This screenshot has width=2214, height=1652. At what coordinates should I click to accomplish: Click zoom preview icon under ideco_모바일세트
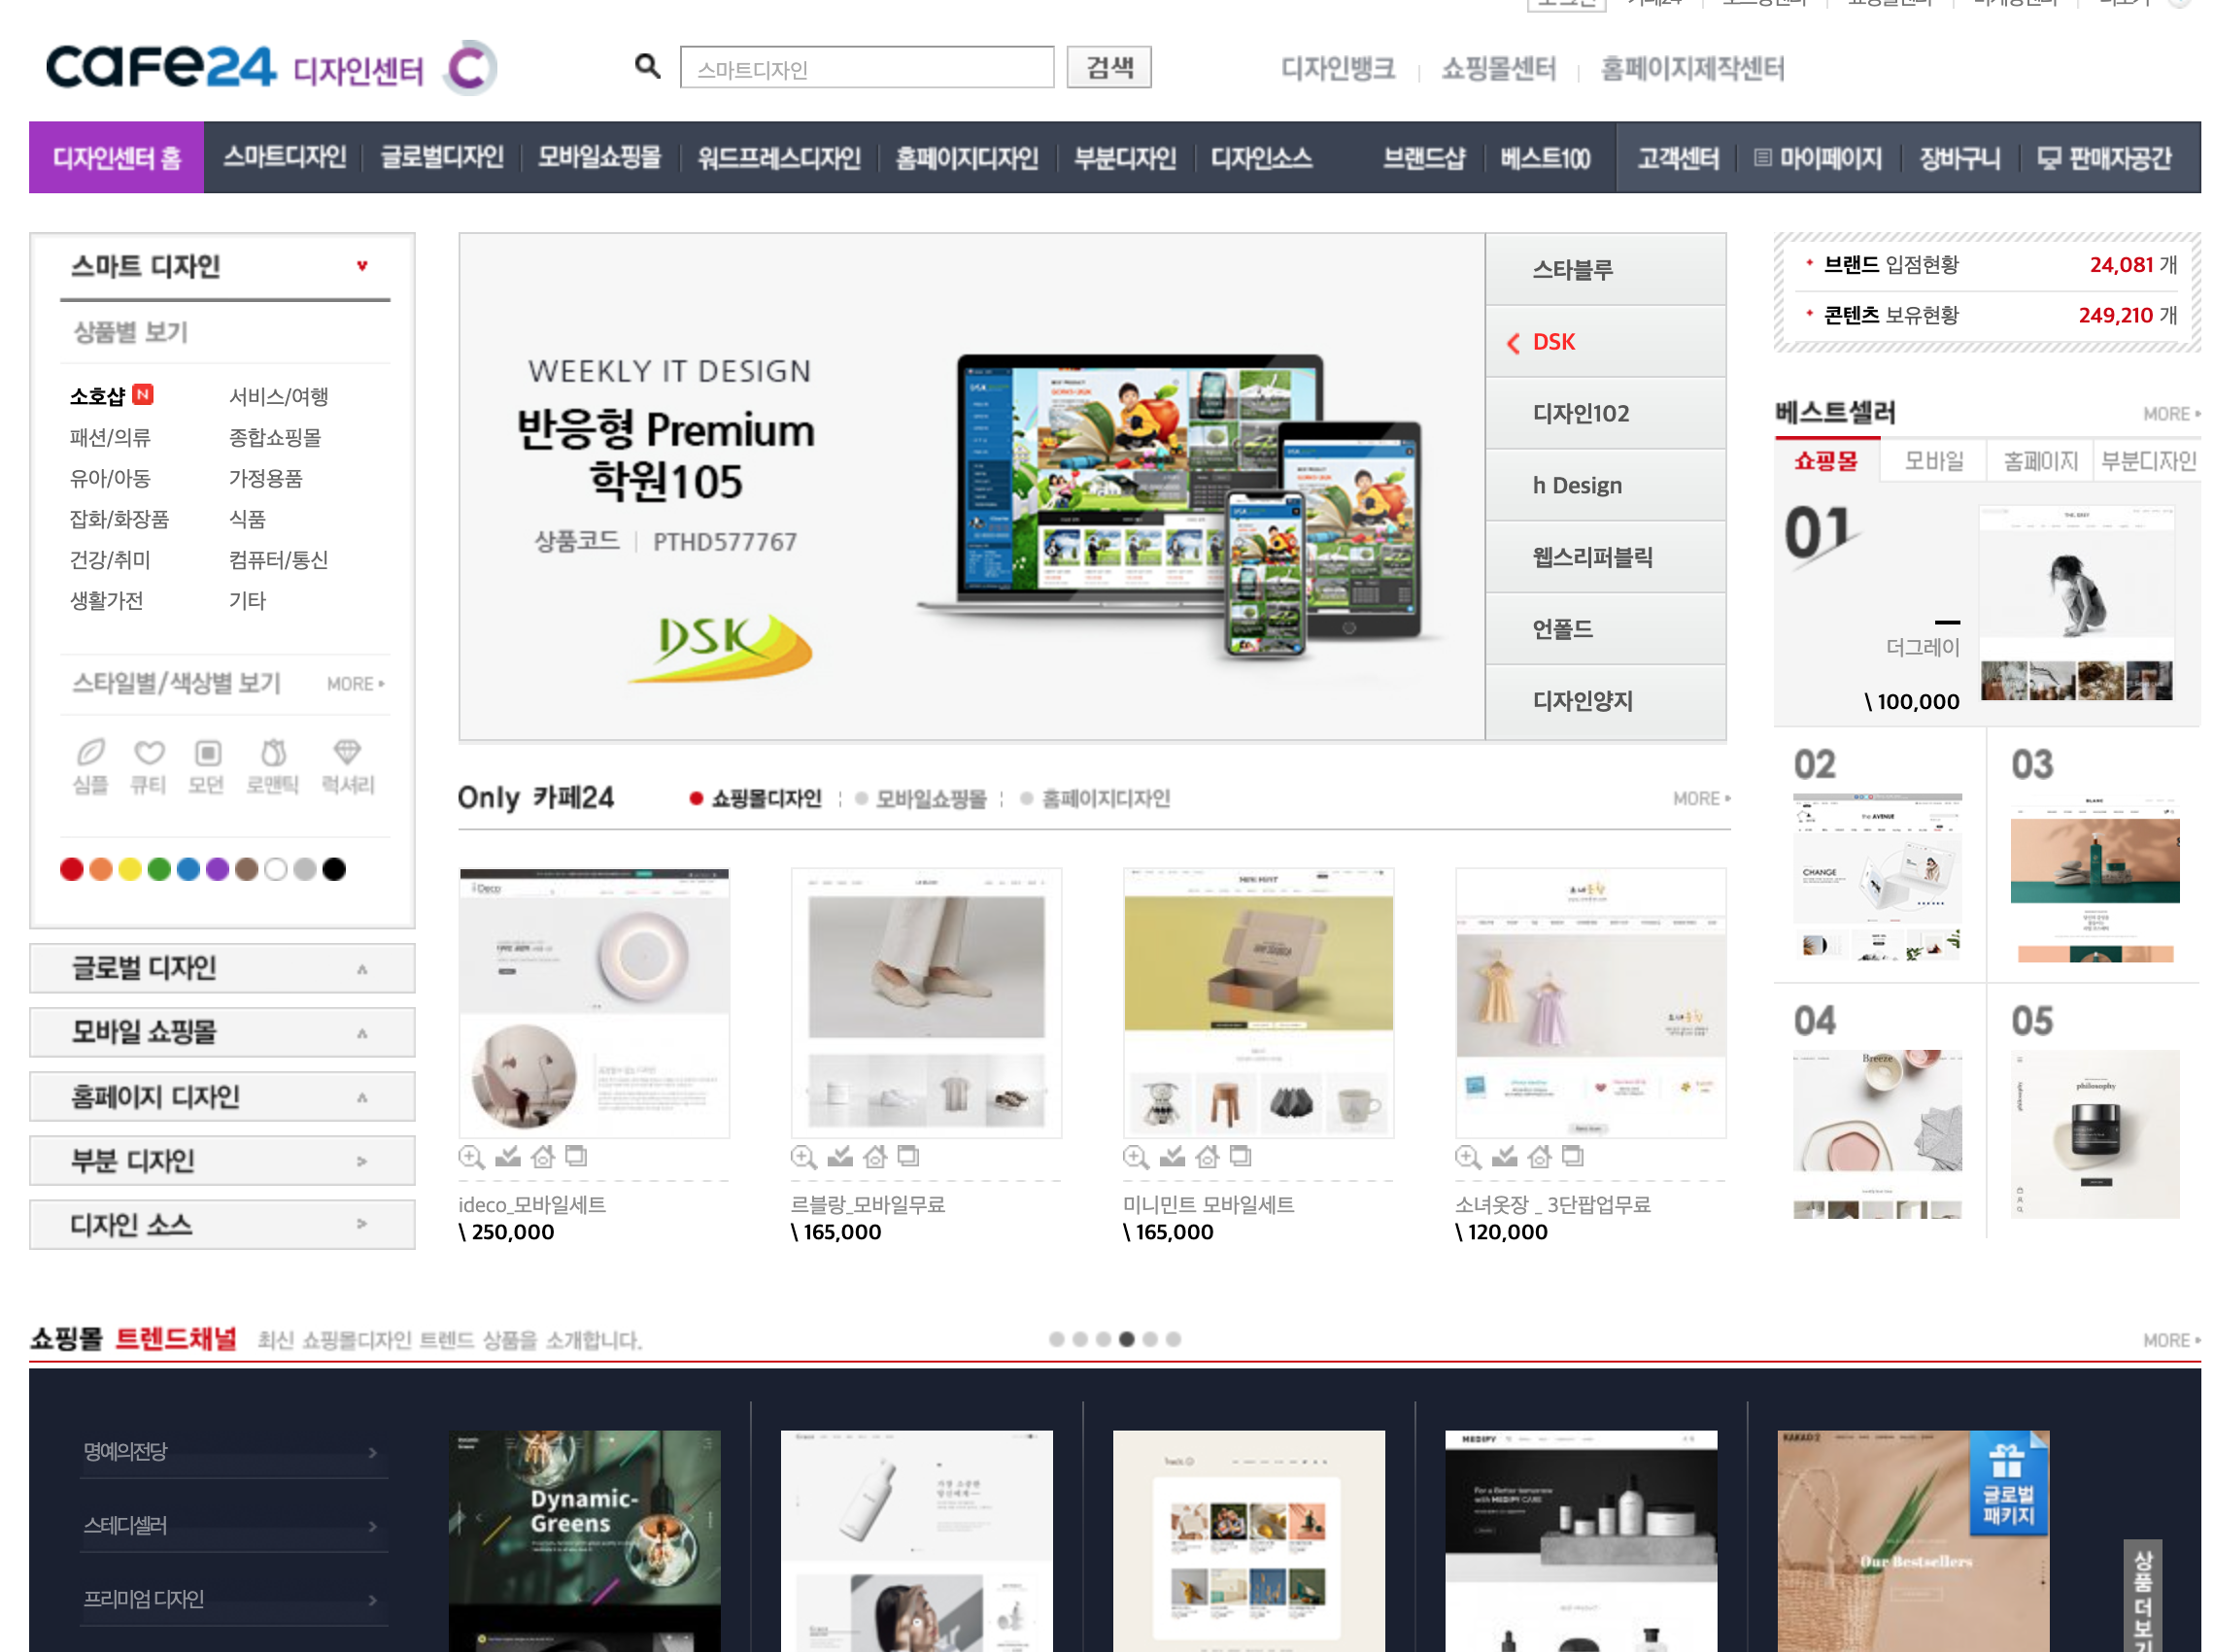471,1157
